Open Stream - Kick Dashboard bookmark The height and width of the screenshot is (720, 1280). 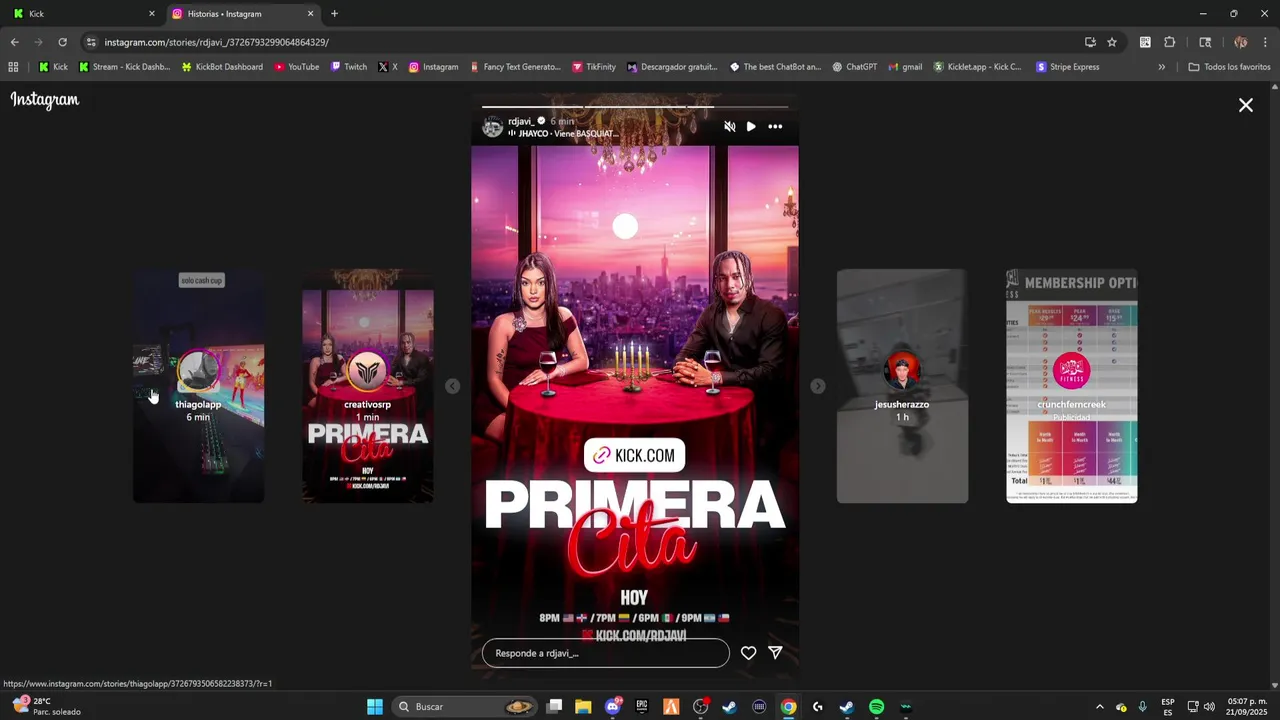125,67
